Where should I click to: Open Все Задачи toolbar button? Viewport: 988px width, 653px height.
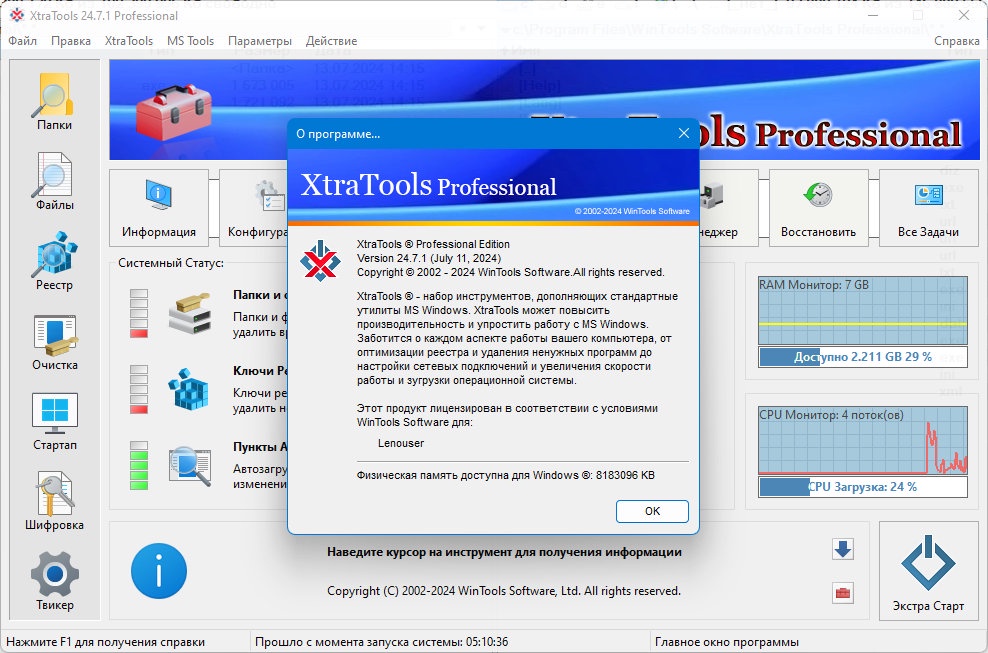pos(928,207)
